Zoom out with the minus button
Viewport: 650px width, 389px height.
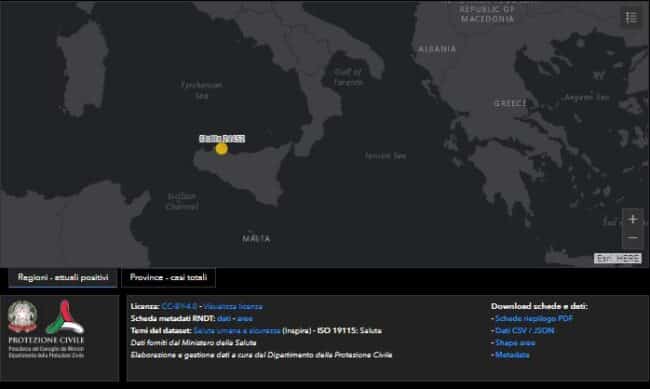633,238
